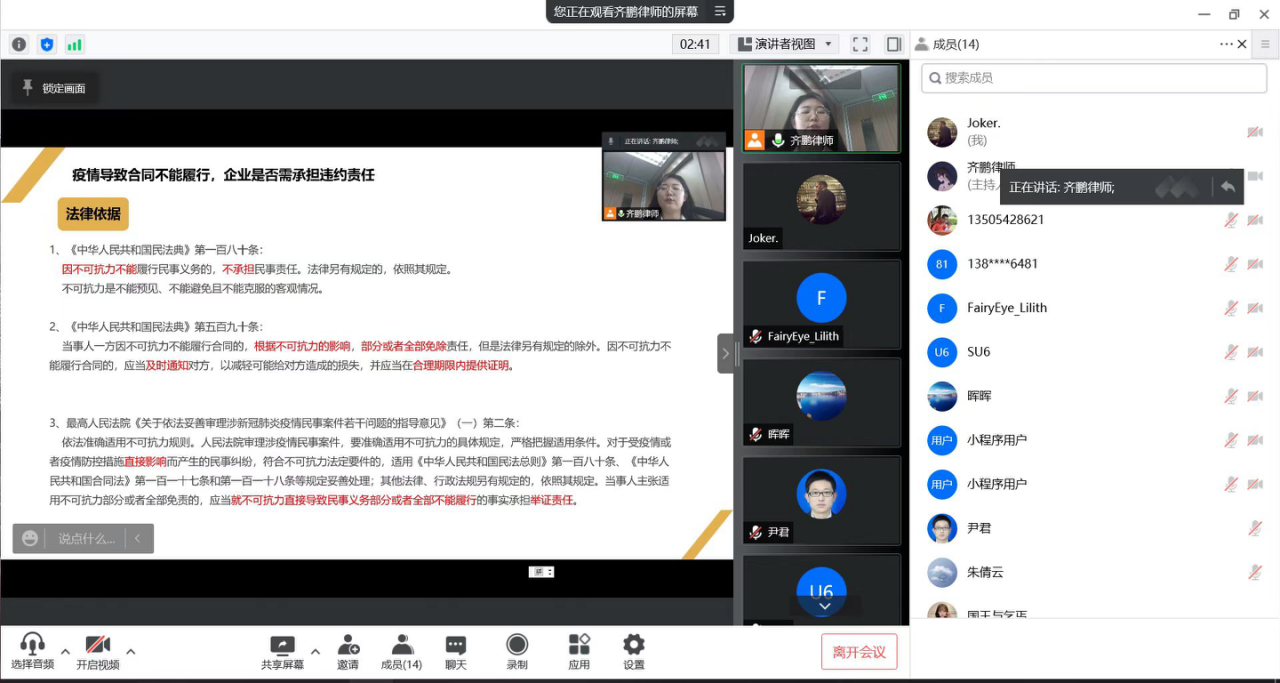
Task: Toggle the 成员(14) members panel from the bottom toolbar
Action: [402, 652]
